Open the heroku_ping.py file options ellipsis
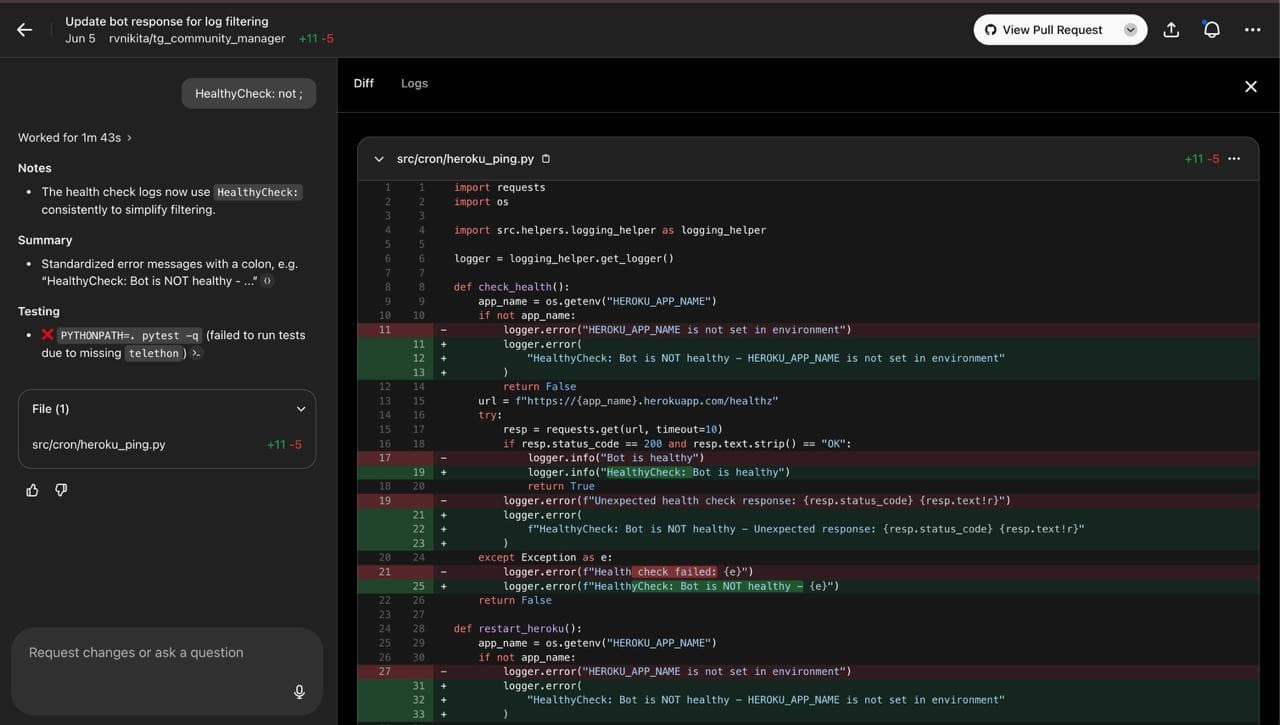Screen dimensions: 1280x725 pos(1234,159)
